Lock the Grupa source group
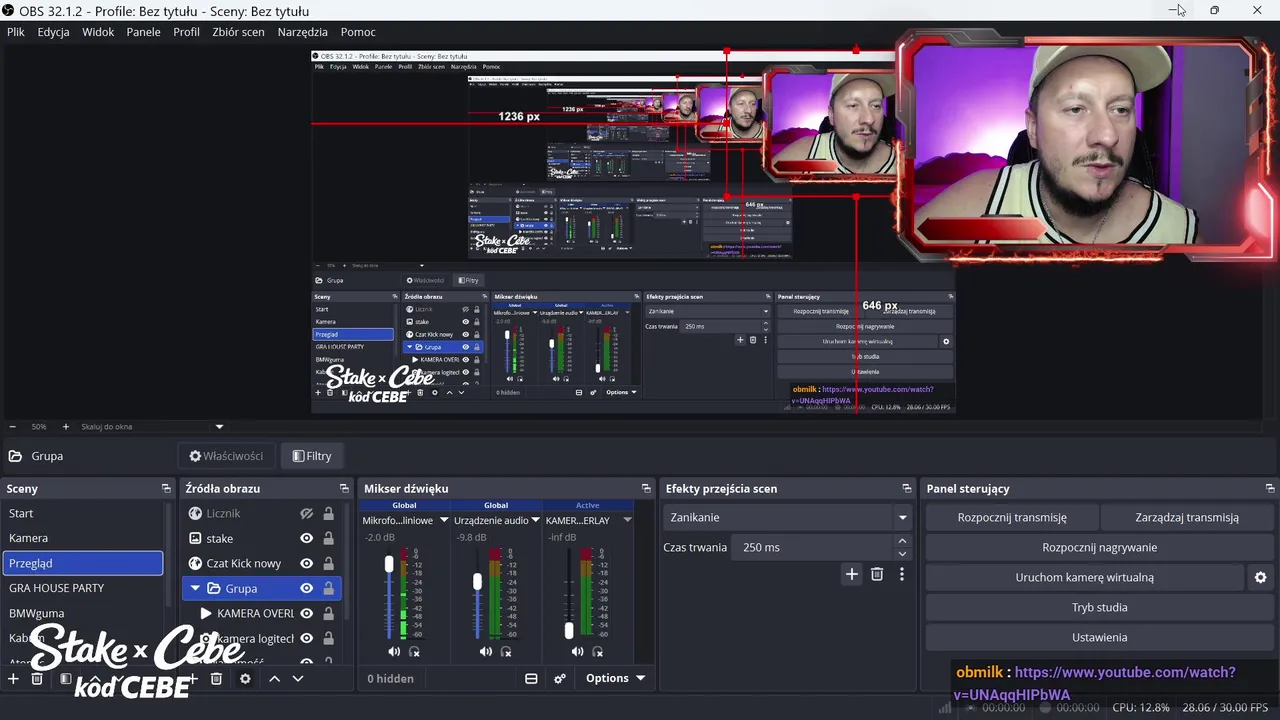Viewport: 1280px width, 720px height. point(328,589)
